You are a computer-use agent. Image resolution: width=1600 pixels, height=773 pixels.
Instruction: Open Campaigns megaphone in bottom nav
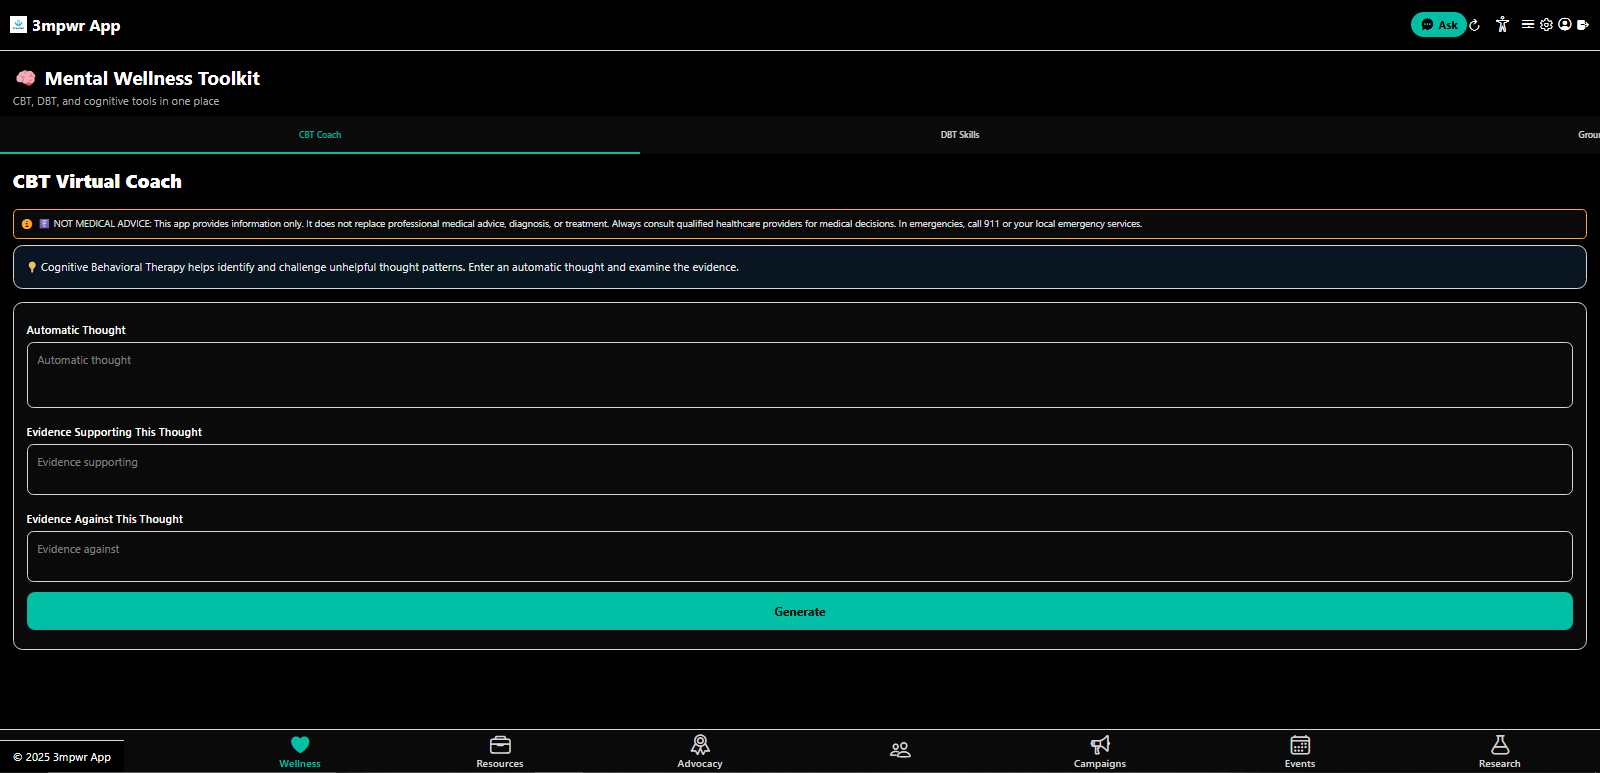[x=1100, y=751]
